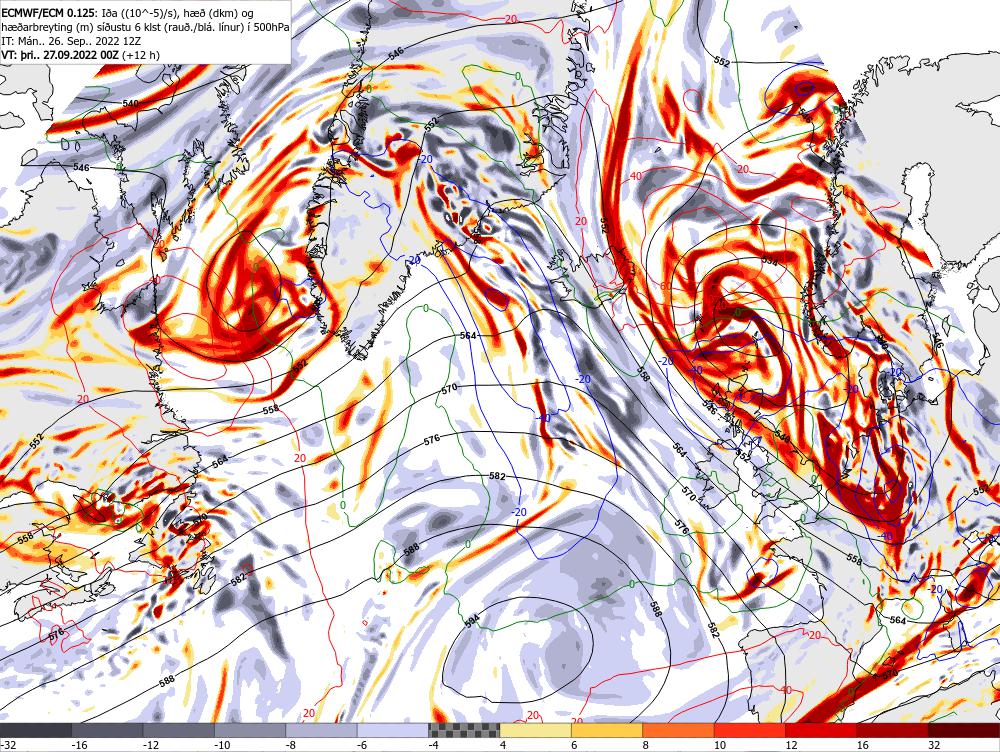The image size is (1000, 752).
Task: Click the "16" legend value
Action: pyautogui.click(x=863, y=745)
